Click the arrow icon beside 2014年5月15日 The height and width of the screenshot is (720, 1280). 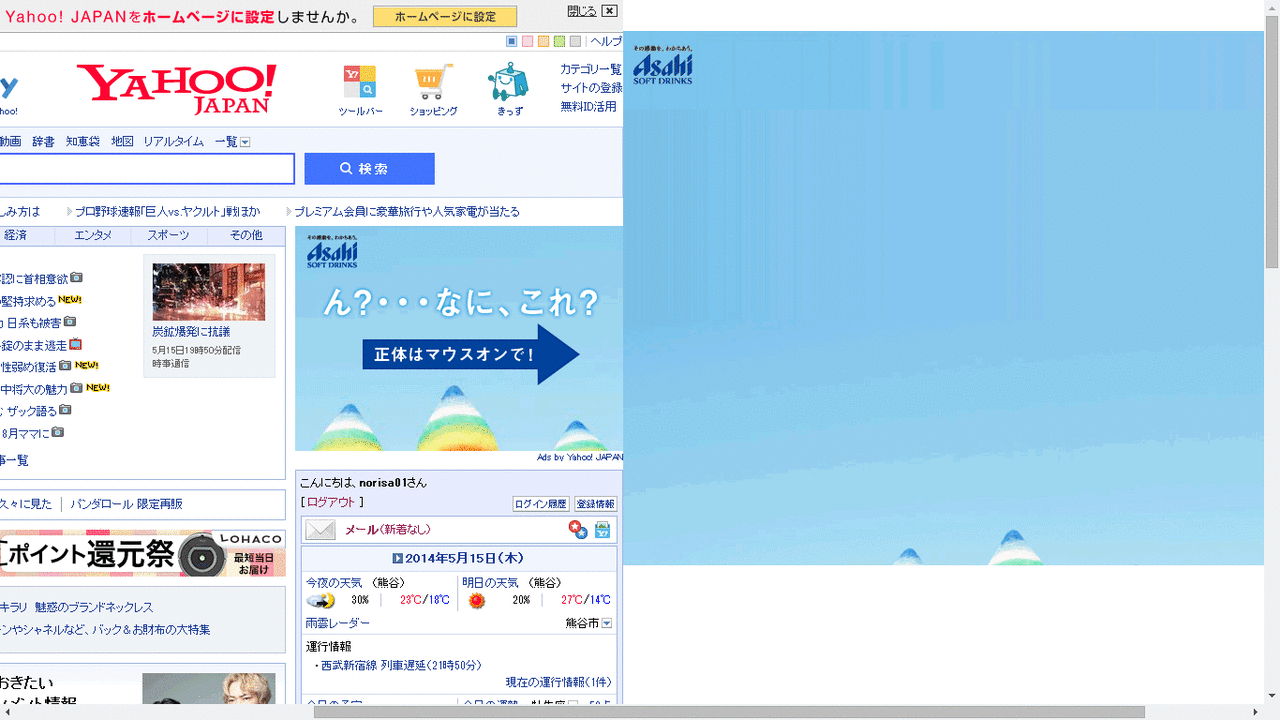click(x=398, y=559)
